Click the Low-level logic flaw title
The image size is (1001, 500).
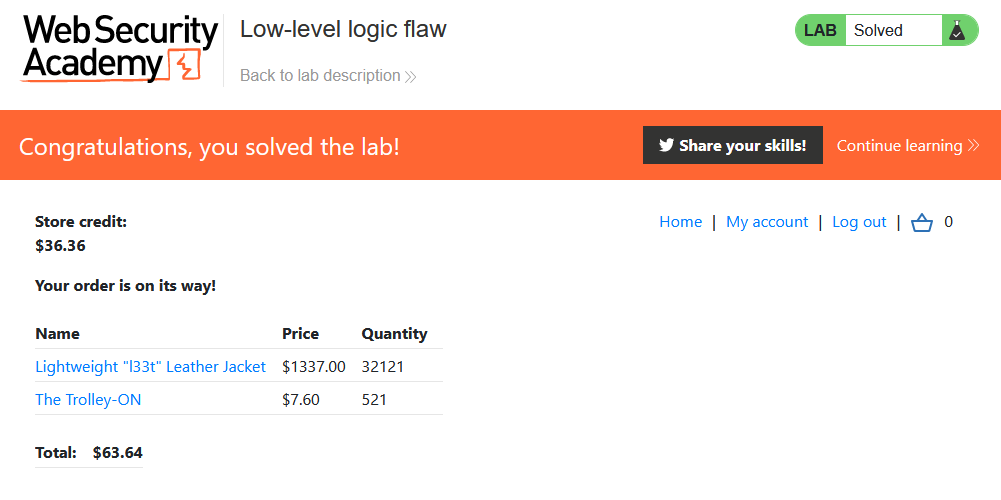point(343,29)
